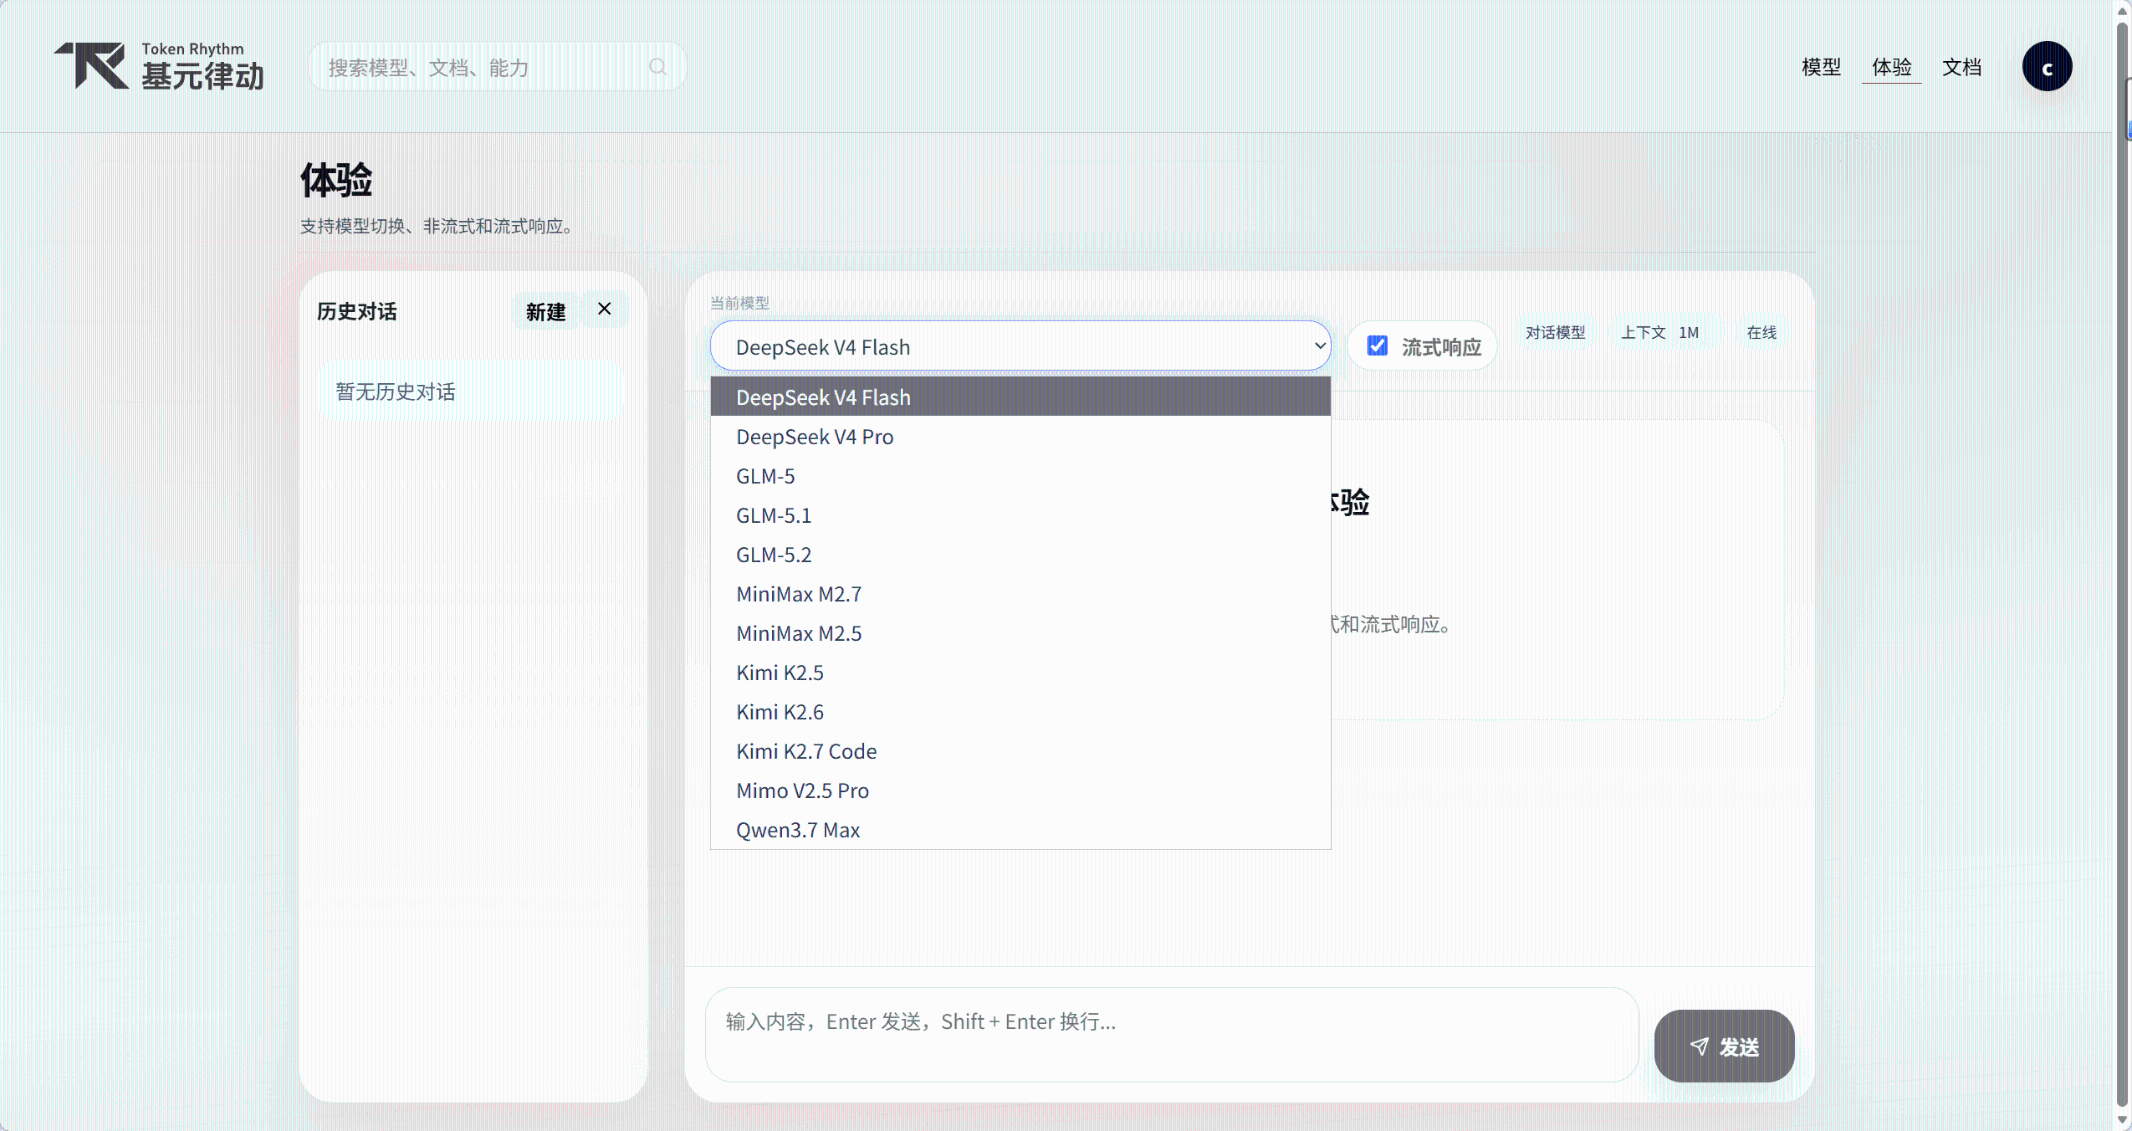Click the paper plane send button
The height and width of the screenshot is (1131, 2132).
(1724, 1046)
